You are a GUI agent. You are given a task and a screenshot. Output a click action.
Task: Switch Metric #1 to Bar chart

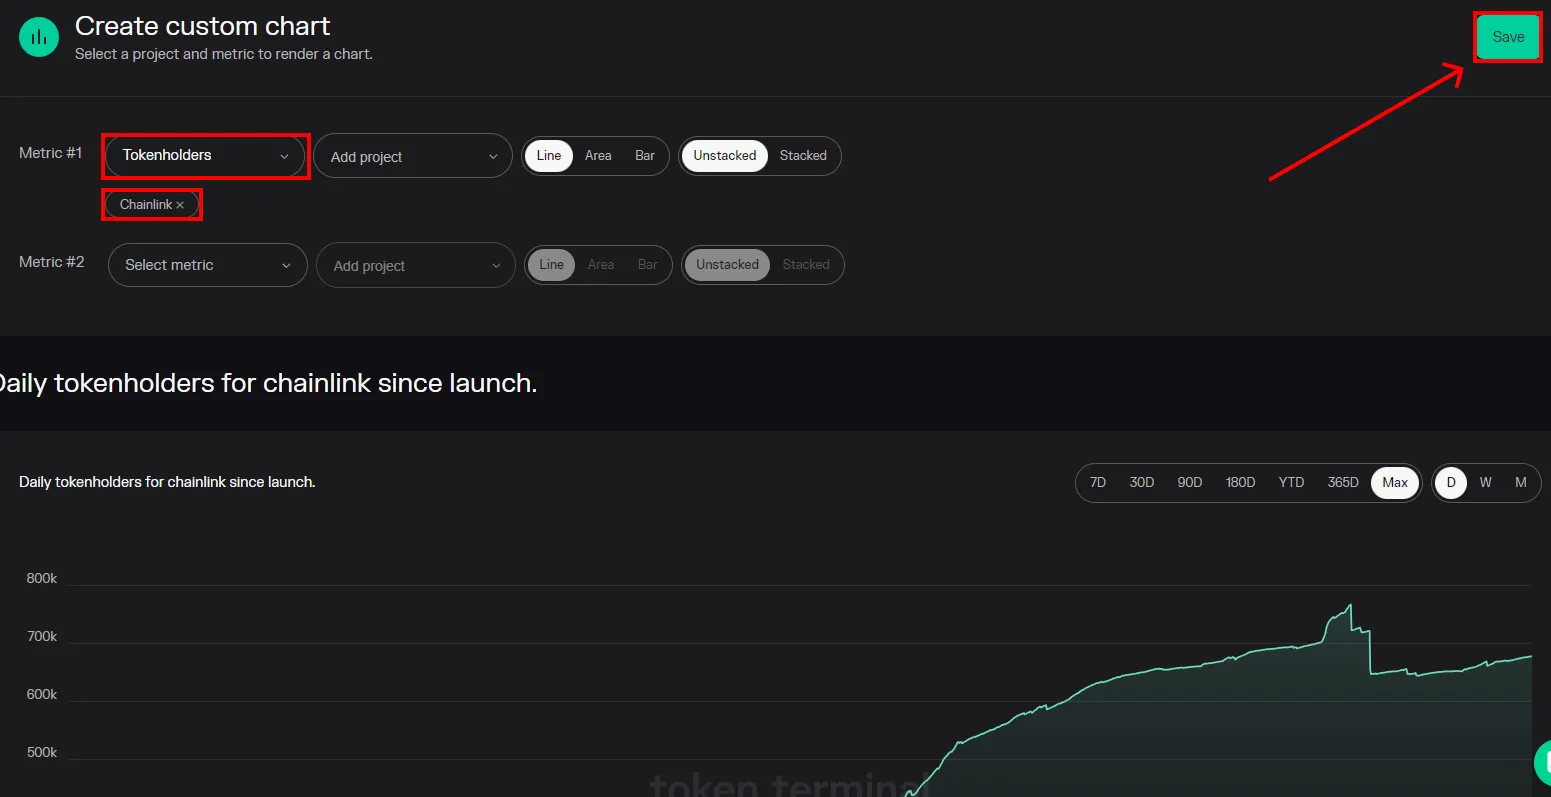[x=645, y=156]
